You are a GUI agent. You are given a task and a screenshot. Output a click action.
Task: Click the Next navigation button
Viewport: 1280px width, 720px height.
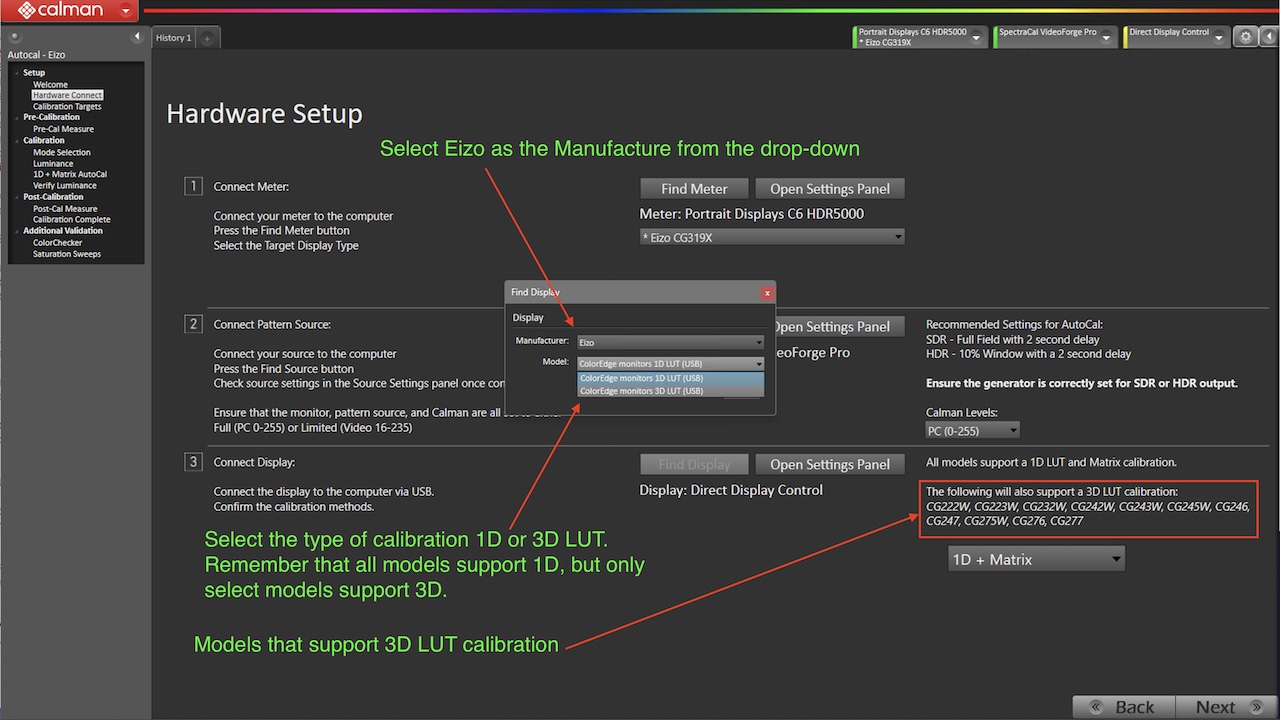(x=1227, y=707)
